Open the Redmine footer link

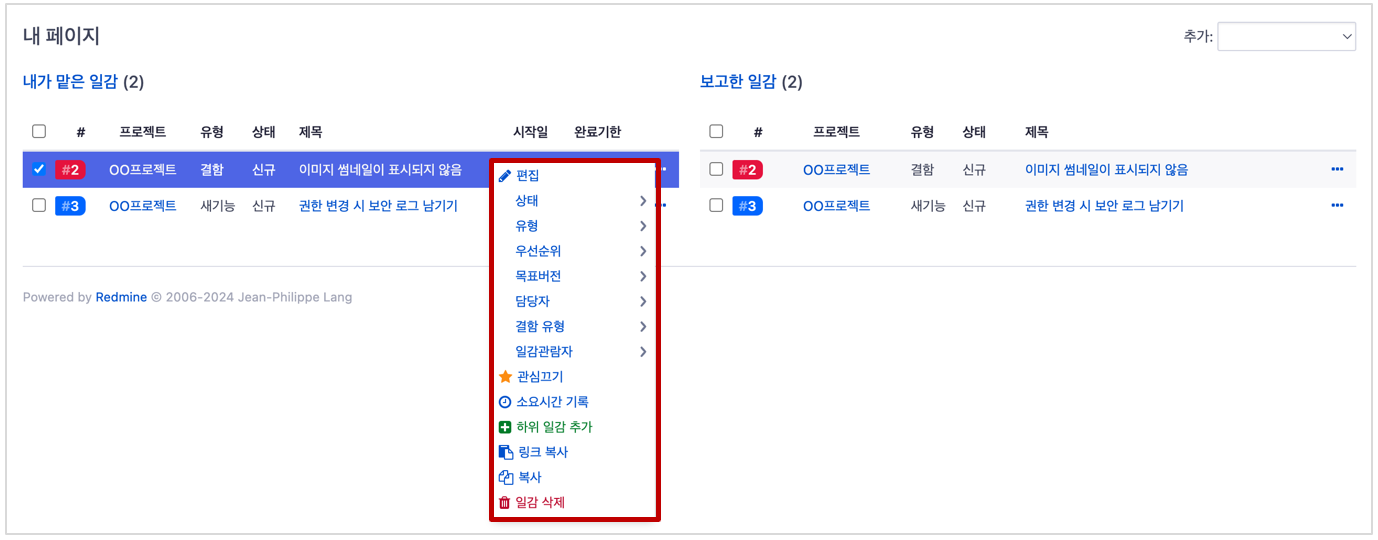121,297
